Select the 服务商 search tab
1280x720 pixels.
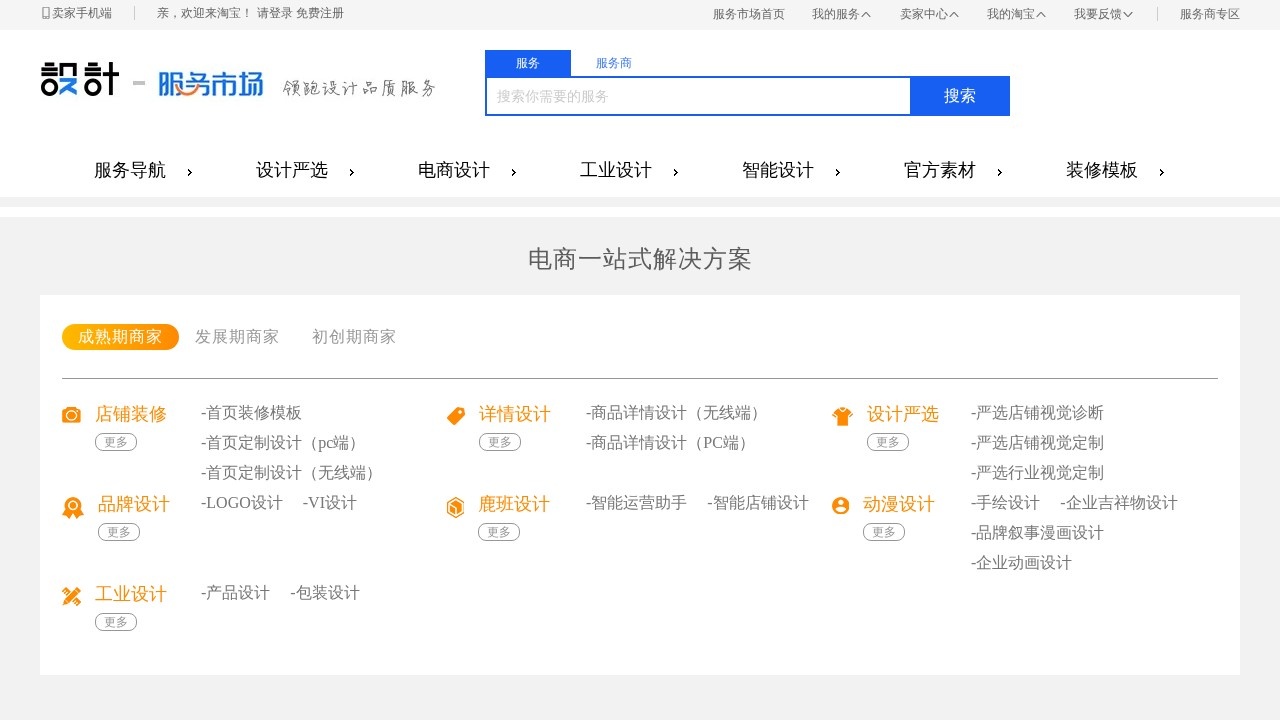point(614,63)
